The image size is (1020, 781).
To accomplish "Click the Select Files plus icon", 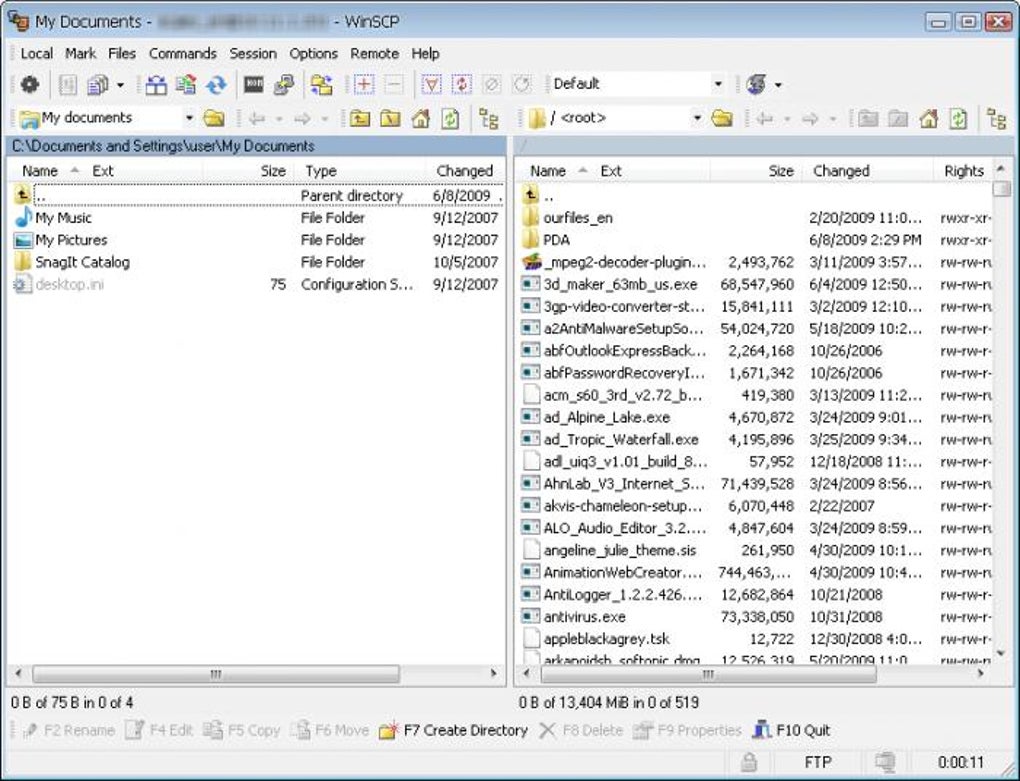I will [x=364, y=85].
